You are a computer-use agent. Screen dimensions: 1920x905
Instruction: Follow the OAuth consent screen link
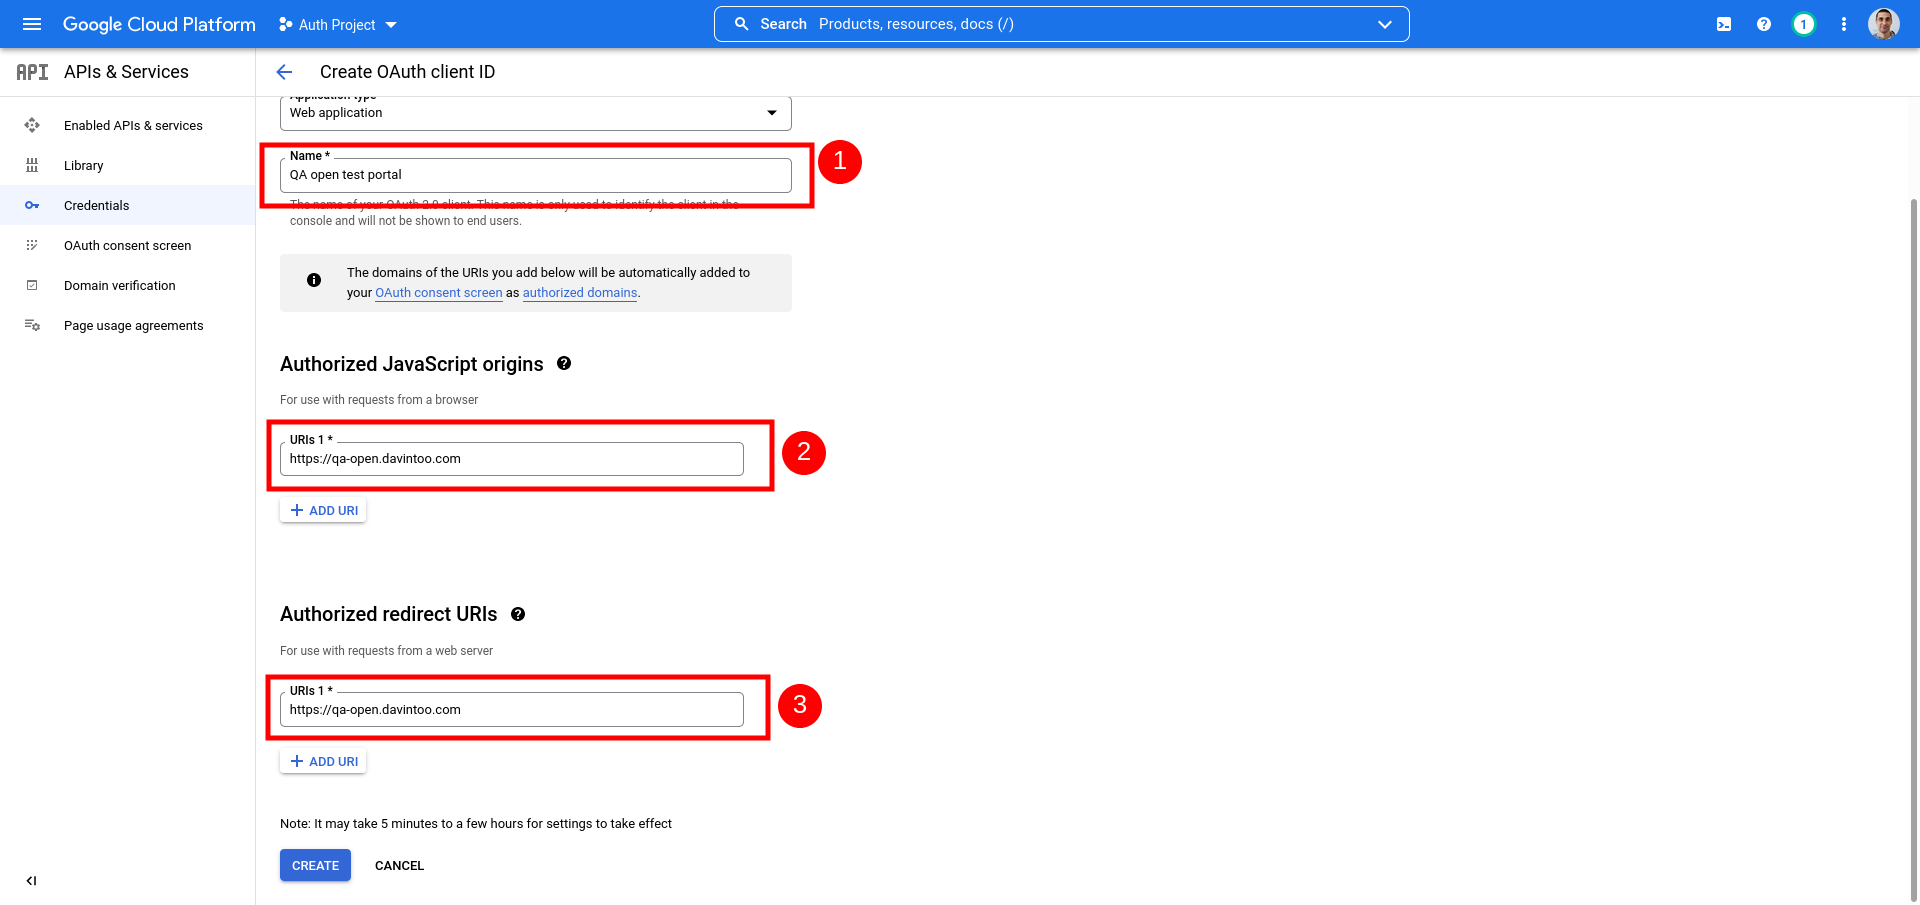click(x=439, y=293)
